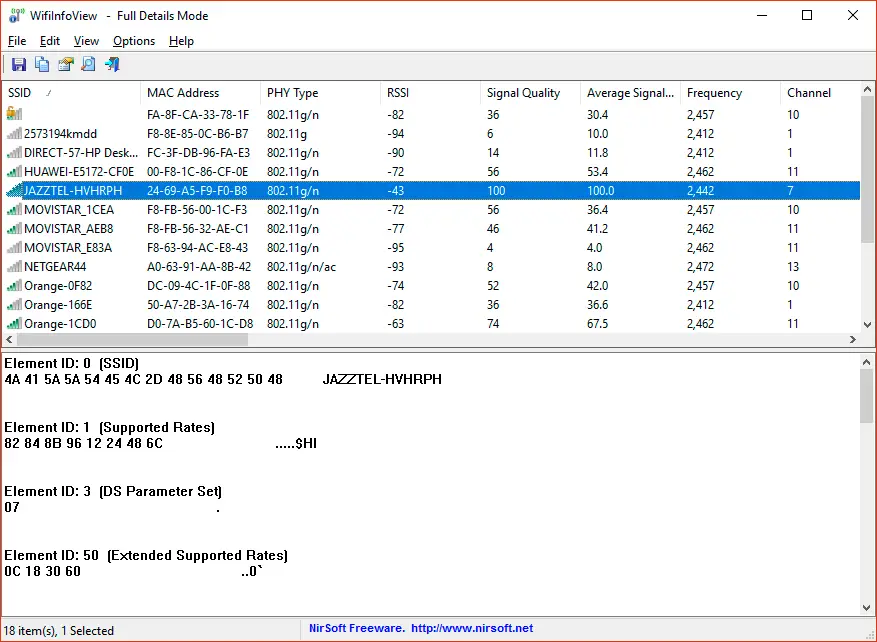877x642 pixels.
Task: Click the locked network icon in first row
Action: point(14,114)
